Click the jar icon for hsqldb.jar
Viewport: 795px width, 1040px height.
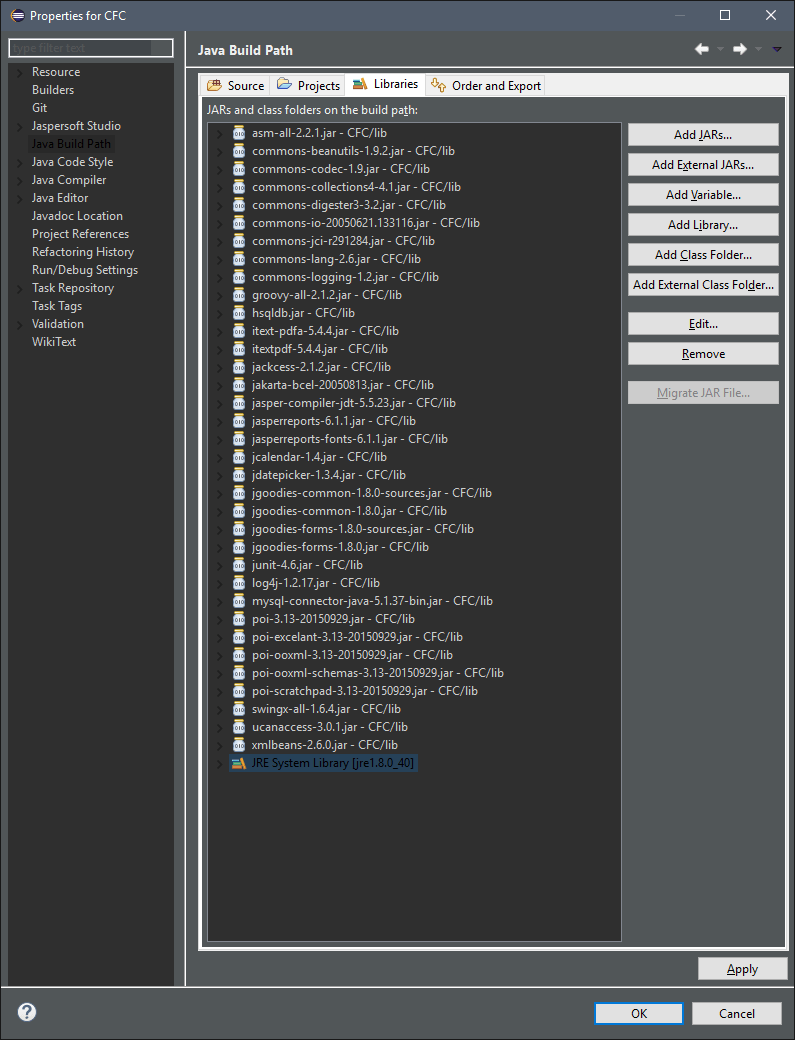click(x=239, y=313)
